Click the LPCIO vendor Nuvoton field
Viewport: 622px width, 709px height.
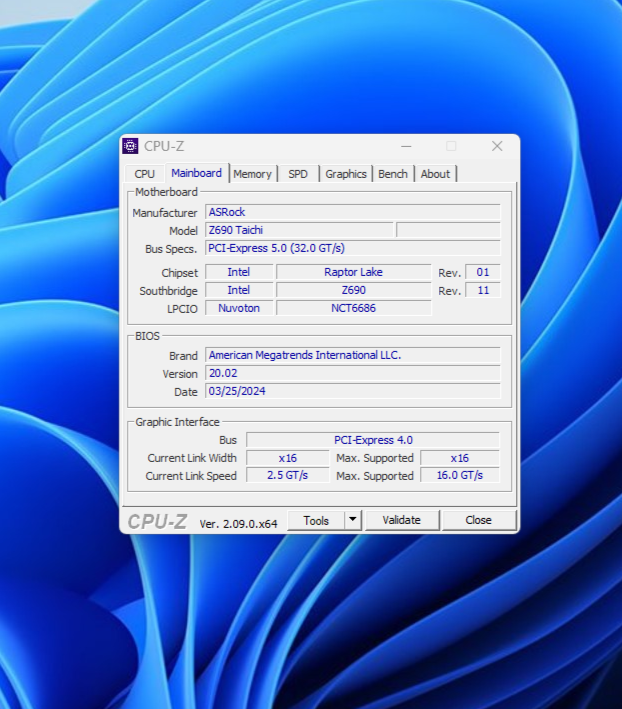click(x=239, y=308)
